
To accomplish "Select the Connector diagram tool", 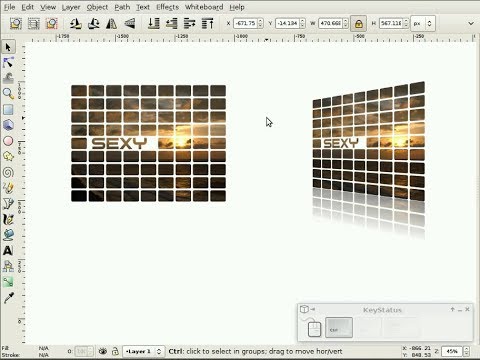I will tap(8, 266).
